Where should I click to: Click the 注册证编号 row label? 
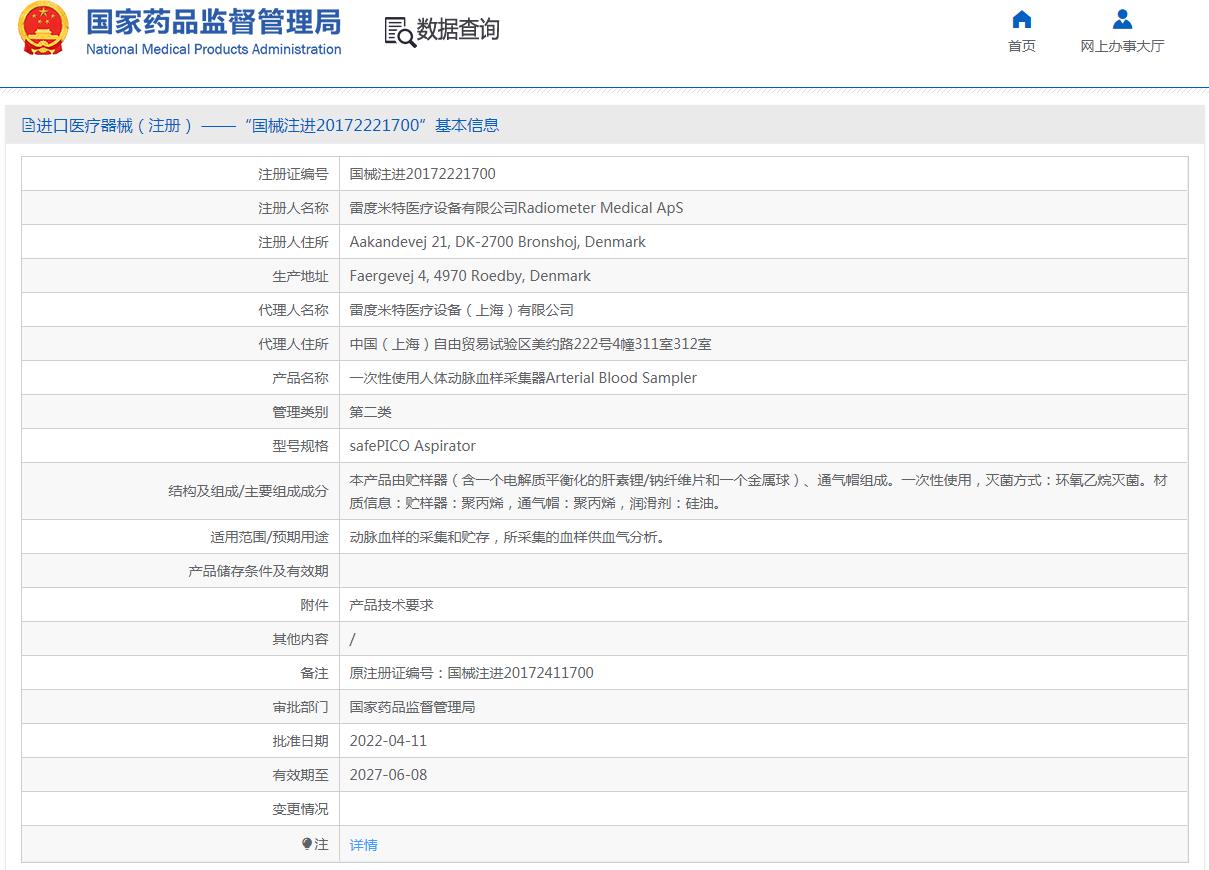(293, 174)
